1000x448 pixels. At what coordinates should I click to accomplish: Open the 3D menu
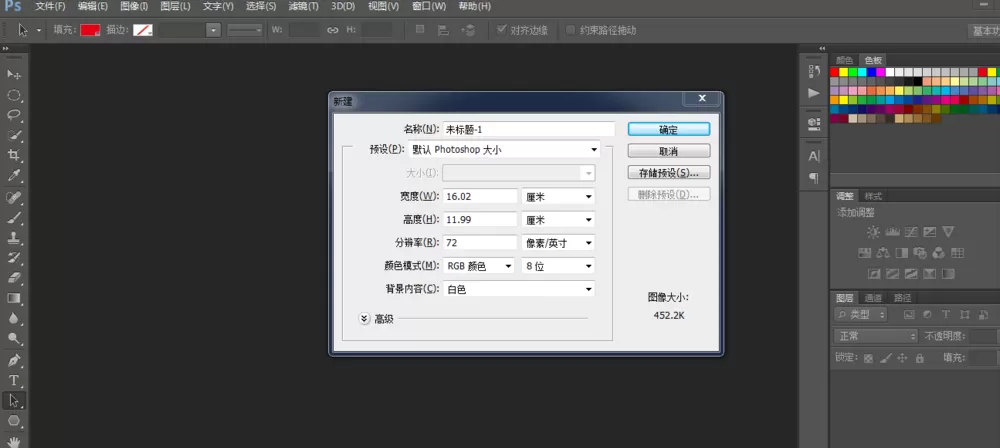pyautogui.click(x=343, y=6)
